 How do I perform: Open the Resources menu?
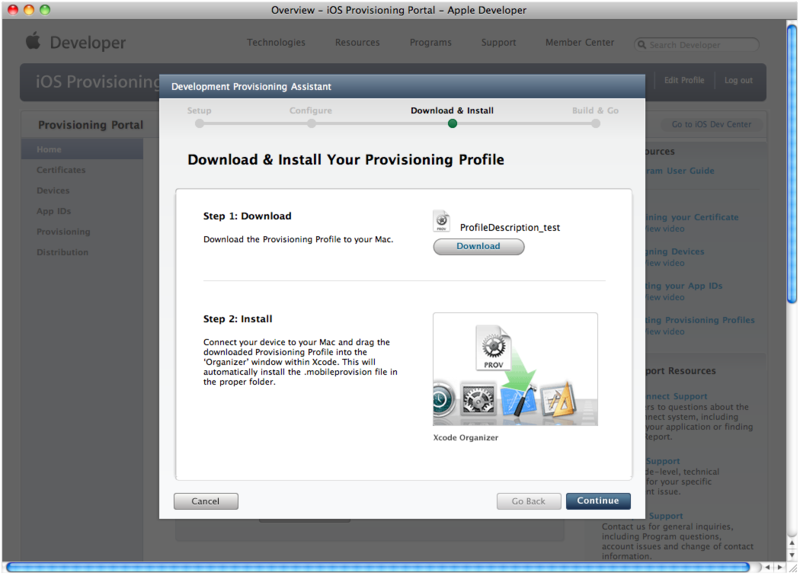point(357,42)
